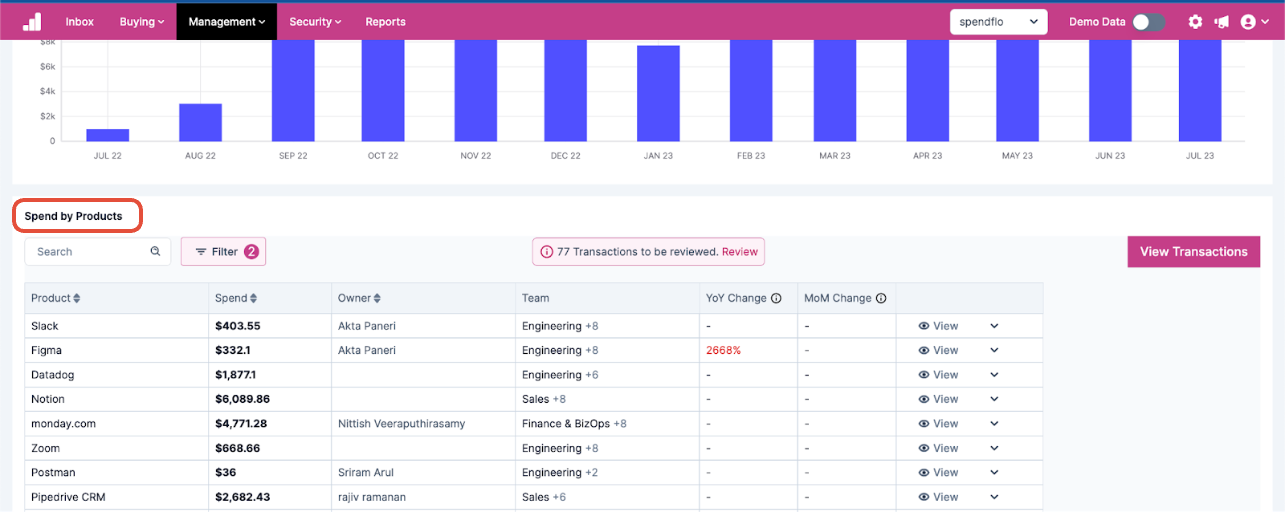The image size is (1285, 512).
Task: Sort table by Owner column arrows
Action: click(377, 298)
